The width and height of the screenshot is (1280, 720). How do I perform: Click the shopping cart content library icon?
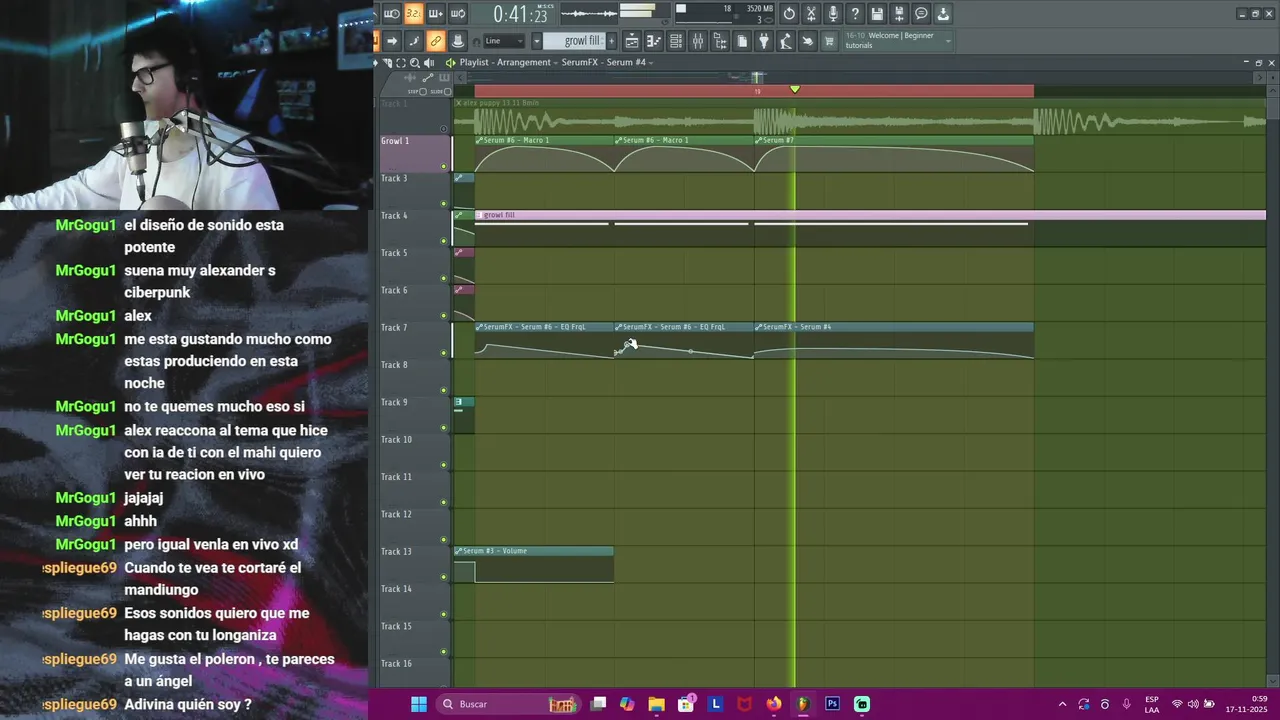pyautogui.click(x=829, y=41)
